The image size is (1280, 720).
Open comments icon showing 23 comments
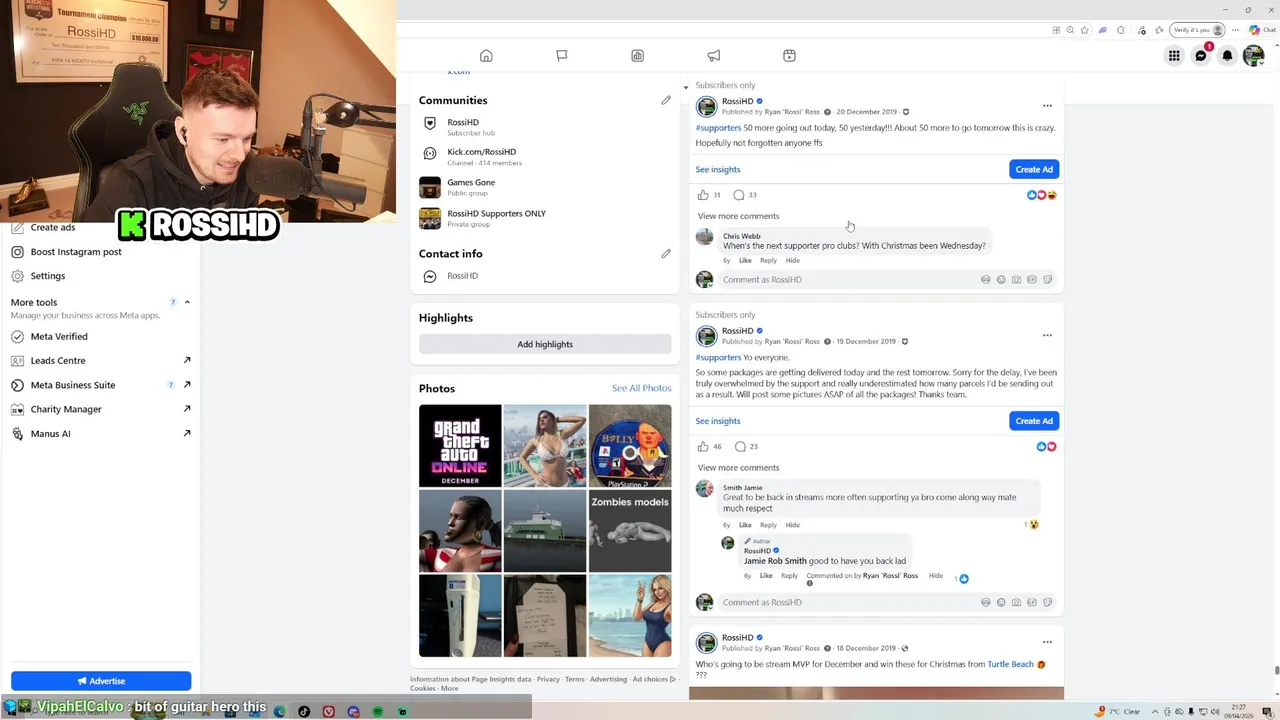pos(740,446)
